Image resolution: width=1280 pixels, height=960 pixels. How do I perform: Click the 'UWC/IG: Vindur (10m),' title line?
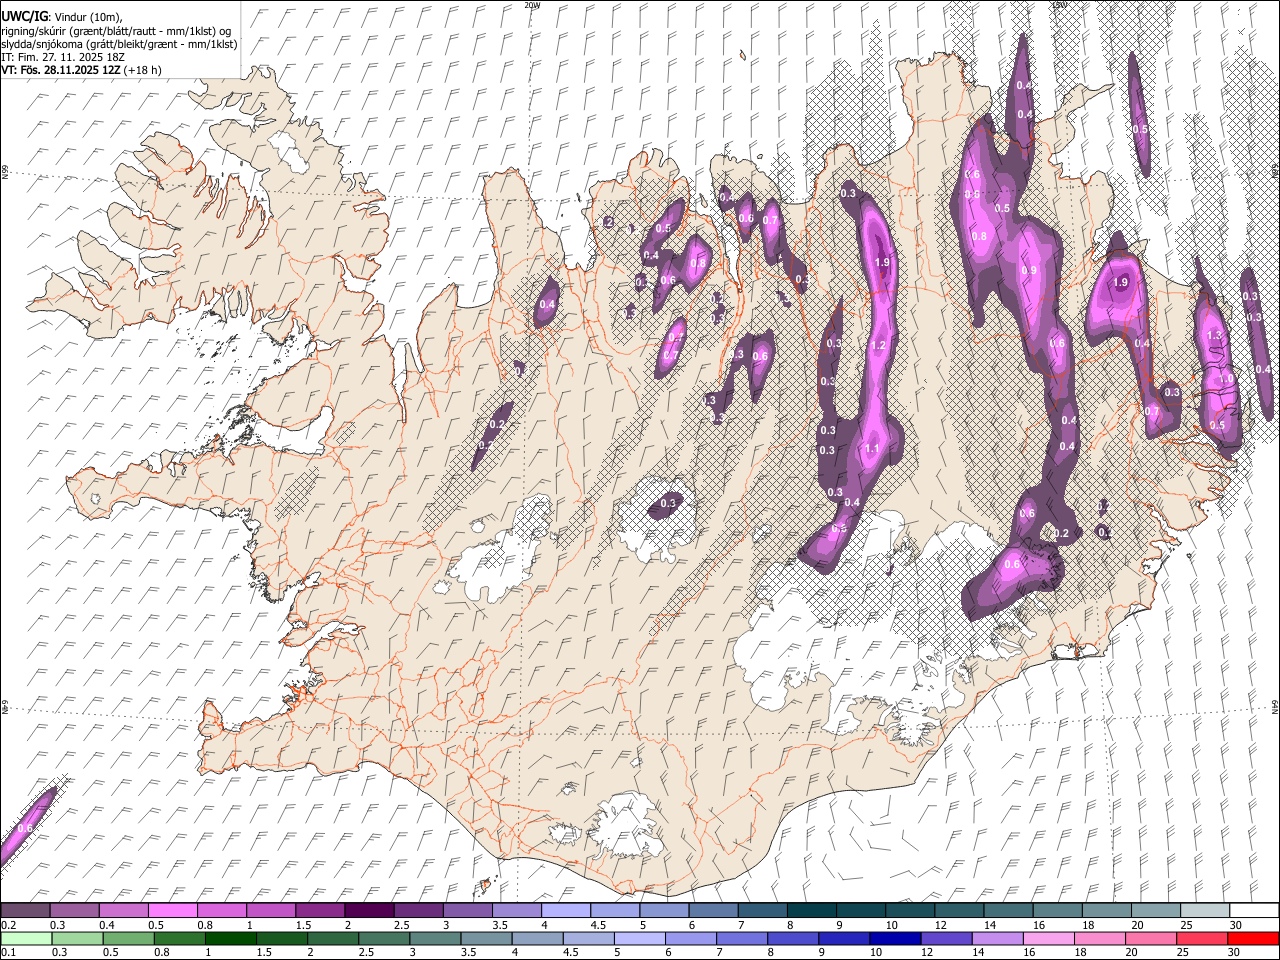click(x=62, y=17)
